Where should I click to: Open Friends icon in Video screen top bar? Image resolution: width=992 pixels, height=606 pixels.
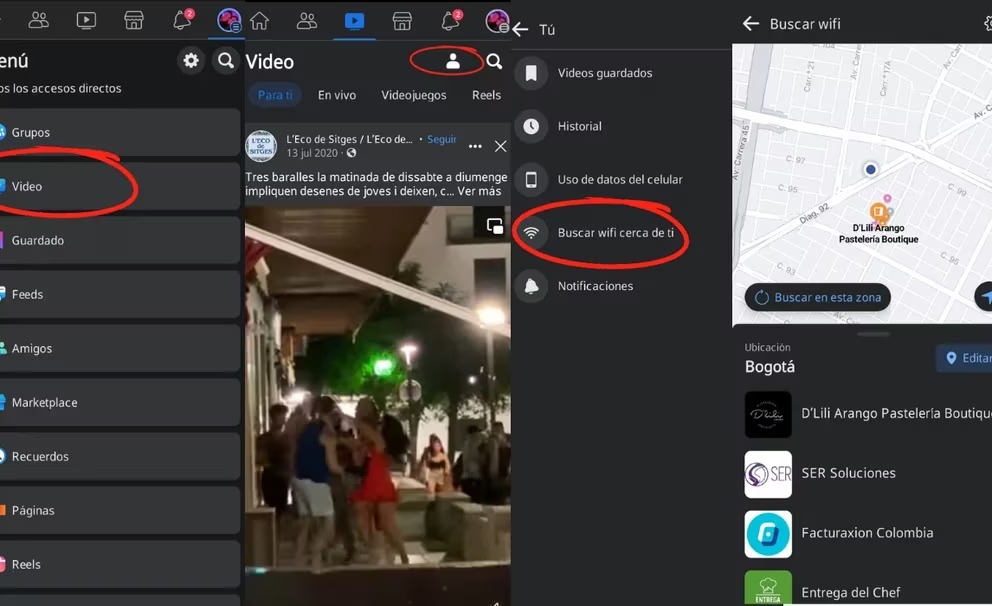[x=307, y=21]
